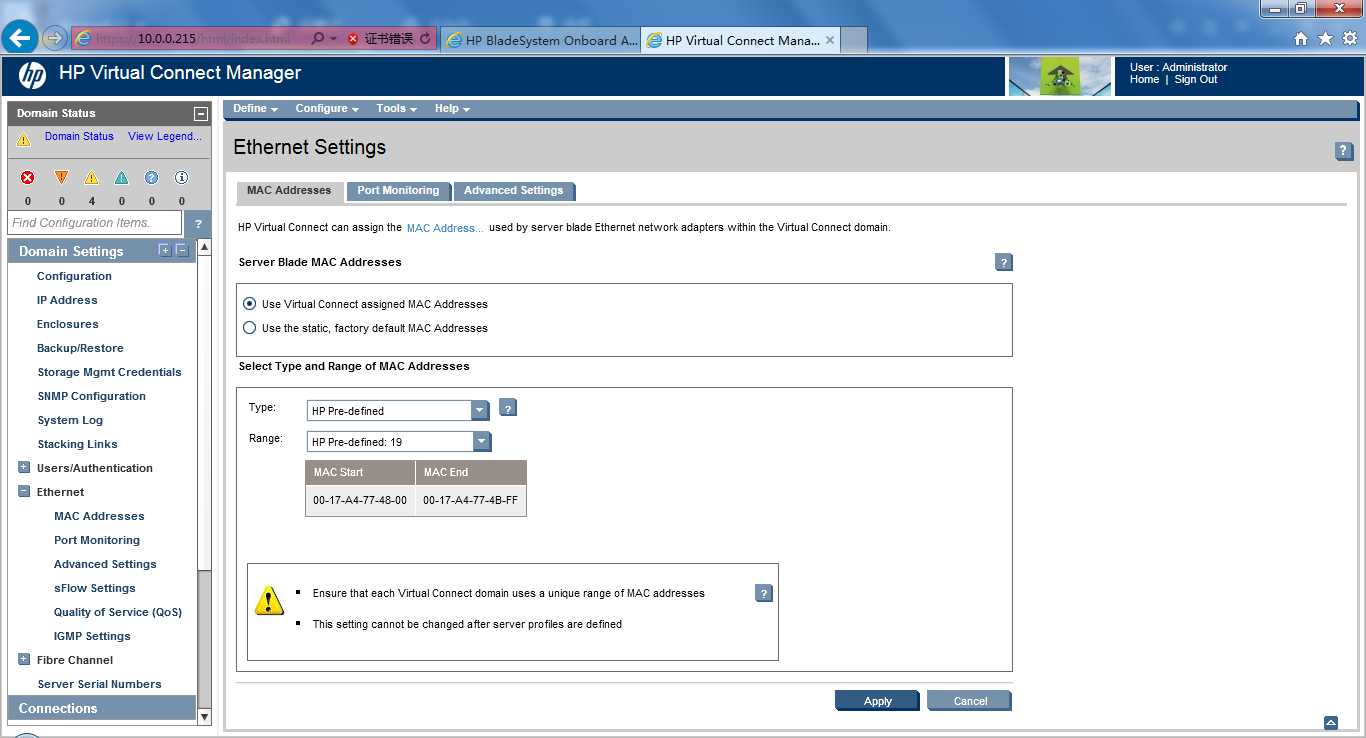Open SNMP Configuration in the sidebar
The width and height of the screenshot is (1366, 738).
tap(91, 396)
